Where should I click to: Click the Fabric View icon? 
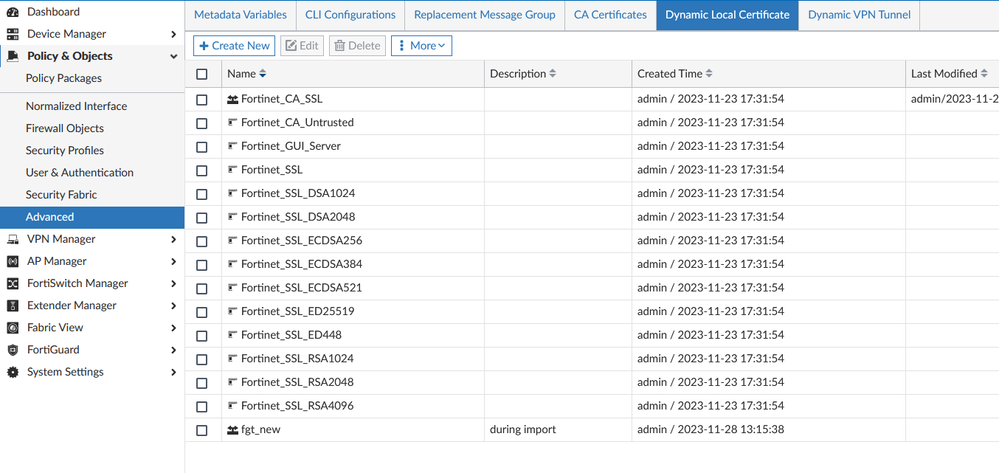click(12, 328)
